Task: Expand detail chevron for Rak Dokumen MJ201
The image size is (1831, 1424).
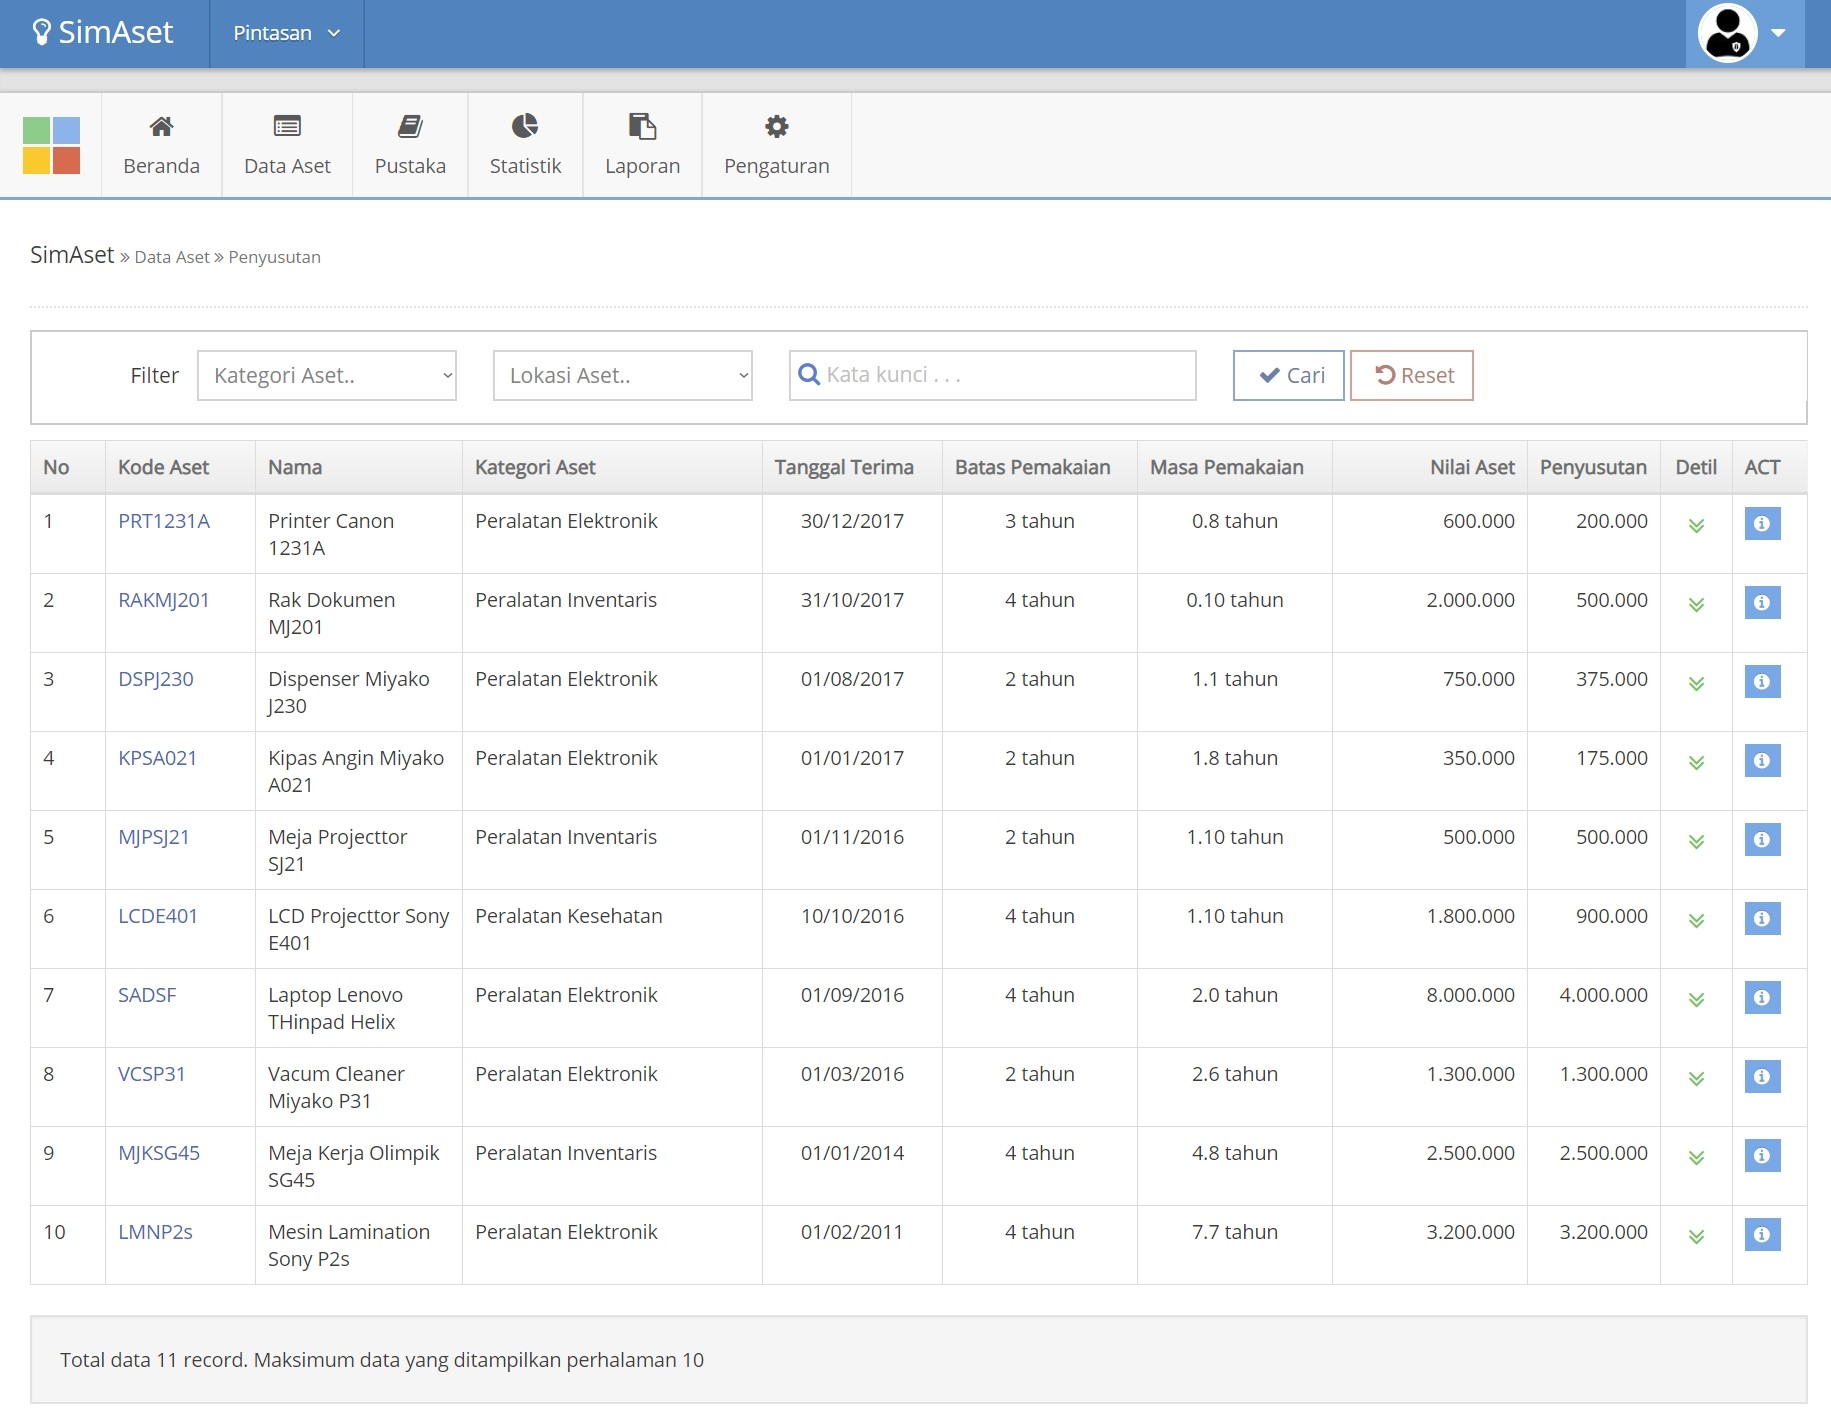Action: pos(1696,605)
